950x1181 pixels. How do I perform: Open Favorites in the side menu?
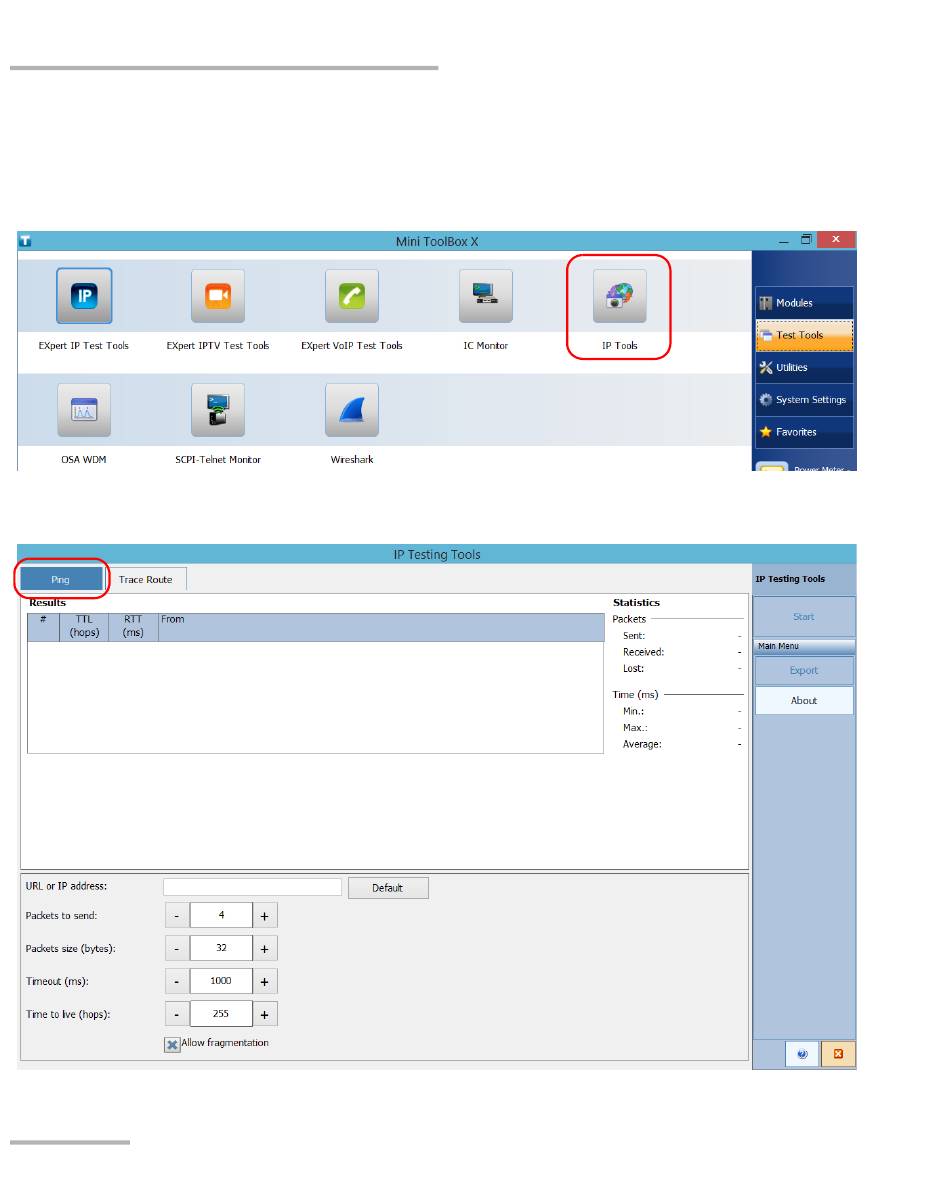804,432
